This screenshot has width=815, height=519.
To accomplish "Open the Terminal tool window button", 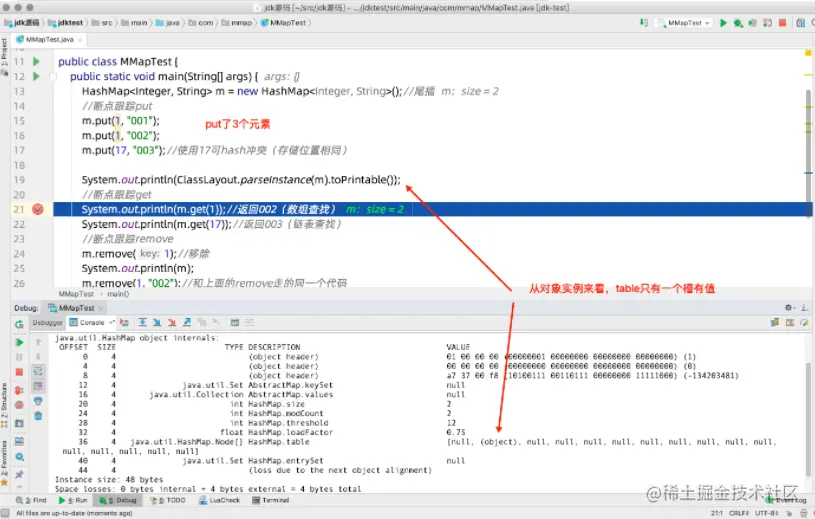I will click(270, 500).
